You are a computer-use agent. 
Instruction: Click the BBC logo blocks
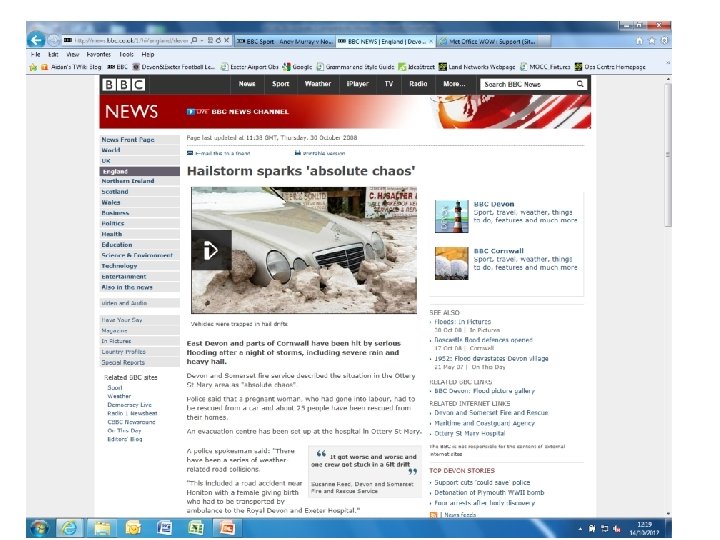pyautogui.click(x=124, y=84)
